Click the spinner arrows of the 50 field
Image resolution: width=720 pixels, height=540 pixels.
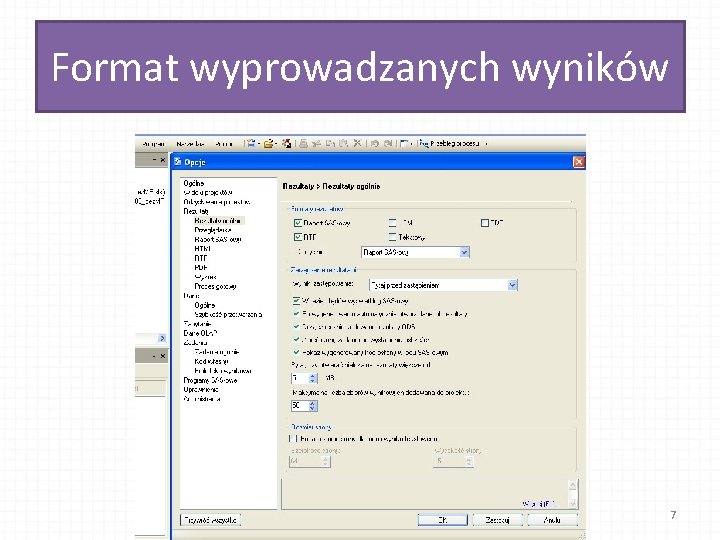pyautogui.click(x=313, y=406)
